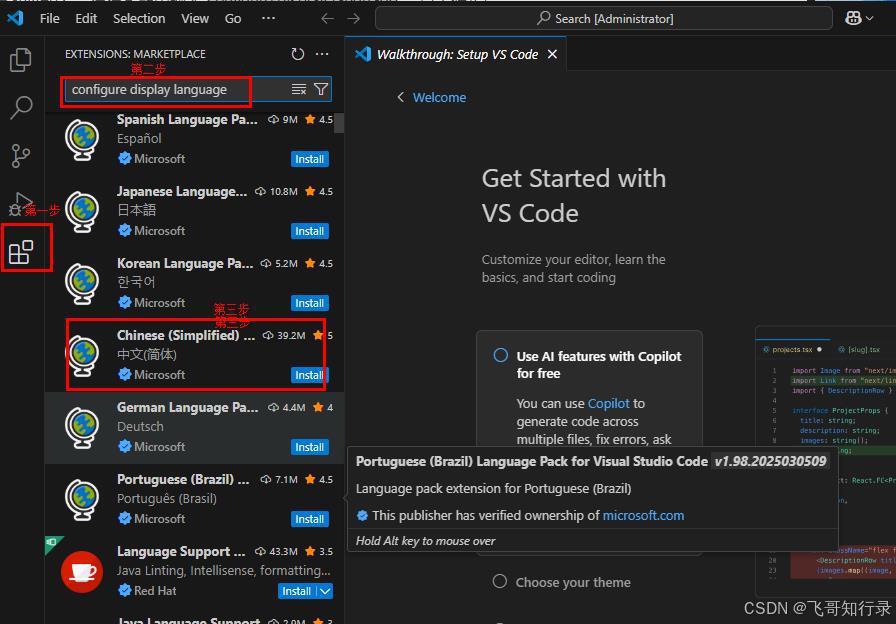Click the EXTENSIONS: MARKETPLACE panel header
Viewport: 896px width, 624px height.
coord(135,54)
